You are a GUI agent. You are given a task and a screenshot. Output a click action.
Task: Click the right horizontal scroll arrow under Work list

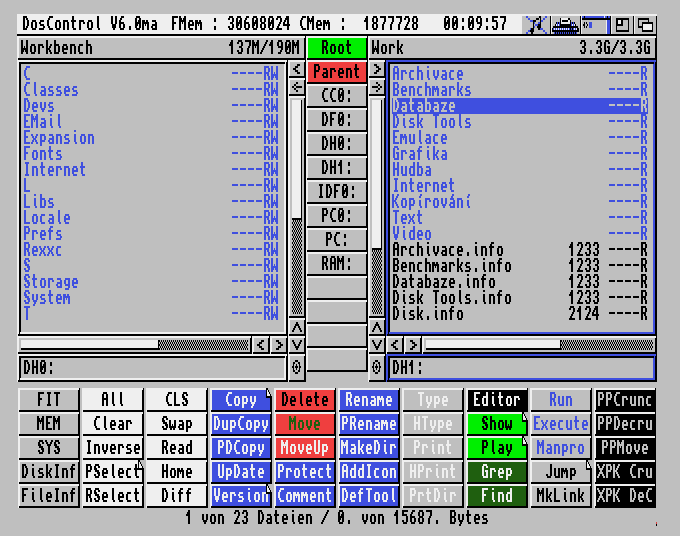413,345
